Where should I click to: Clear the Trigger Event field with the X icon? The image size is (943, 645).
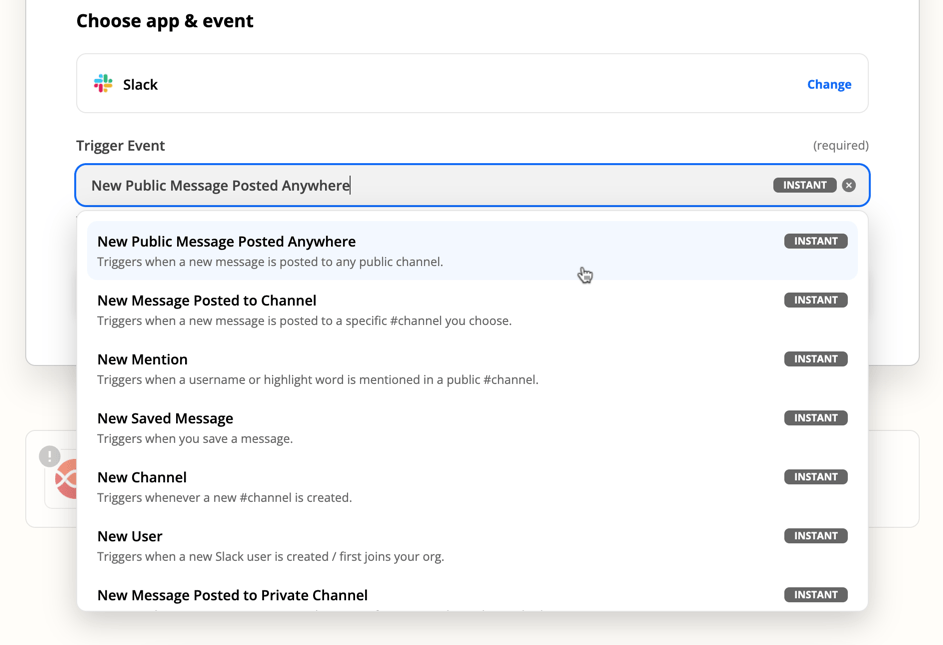coord(849,185)
